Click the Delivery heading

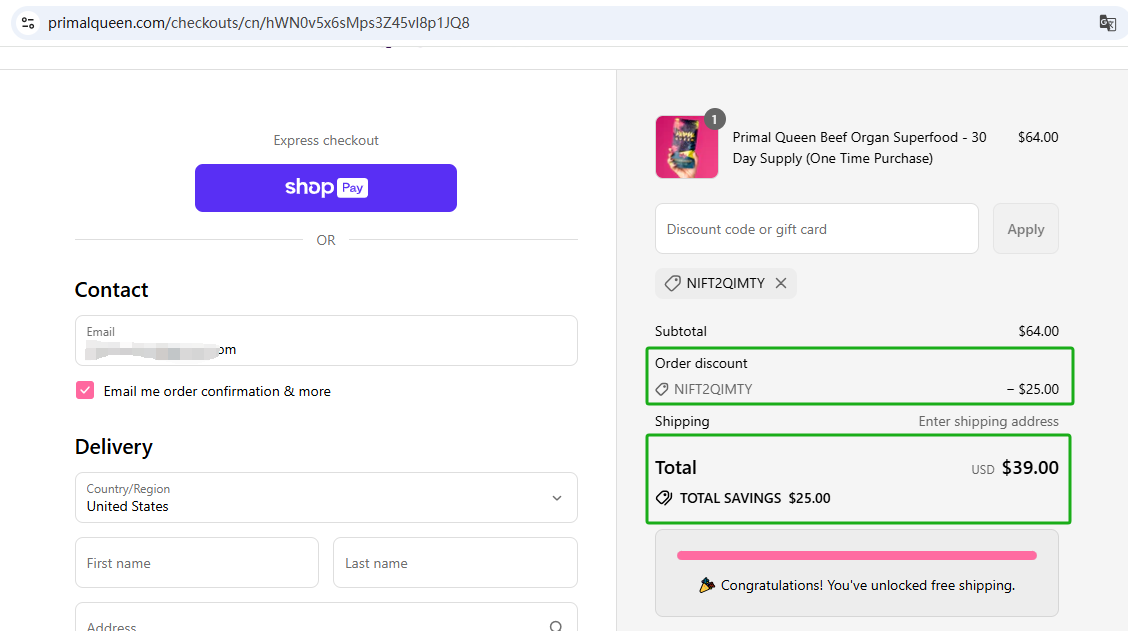114,447
